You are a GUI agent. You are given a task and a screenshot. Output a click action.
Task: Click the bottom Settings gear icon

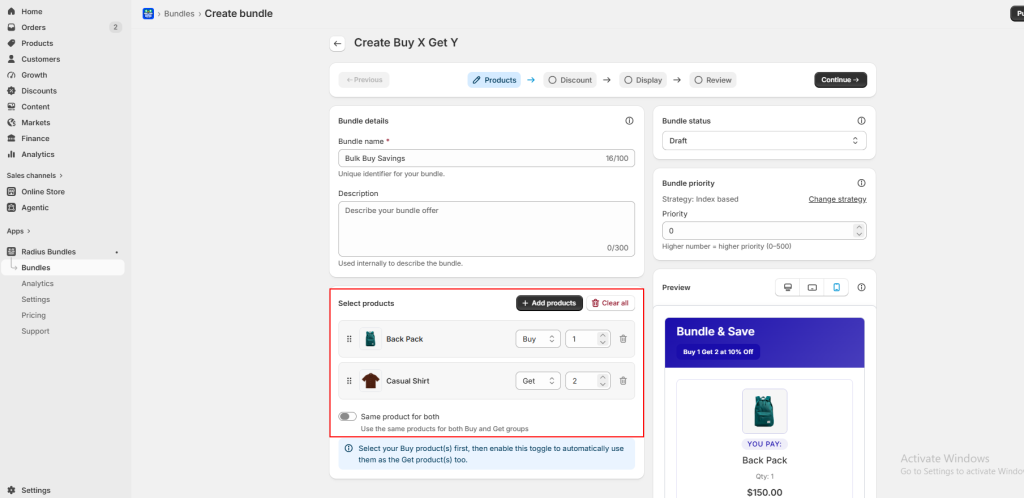click(11, 490)
